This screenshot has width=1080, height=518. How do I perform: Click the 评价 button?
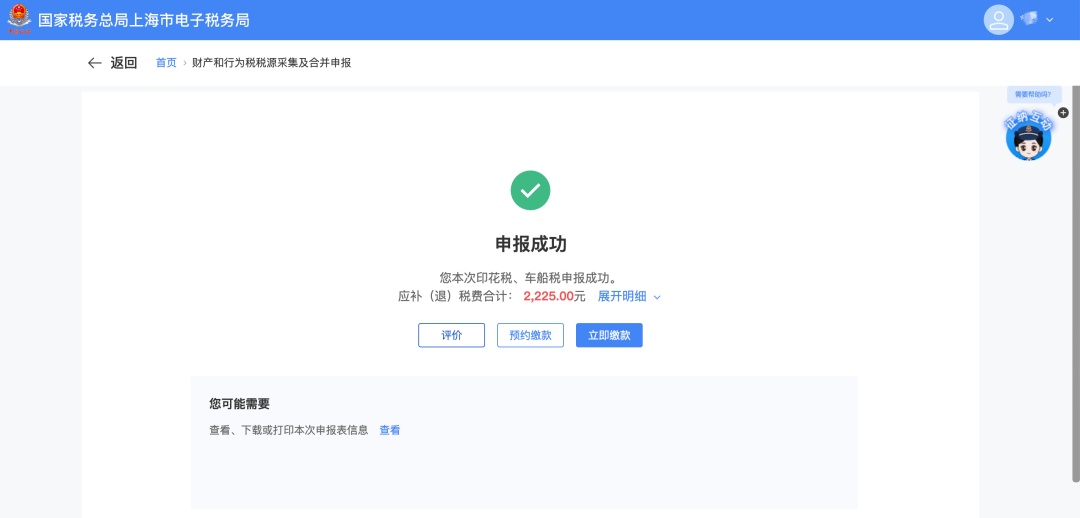(451, 335)
